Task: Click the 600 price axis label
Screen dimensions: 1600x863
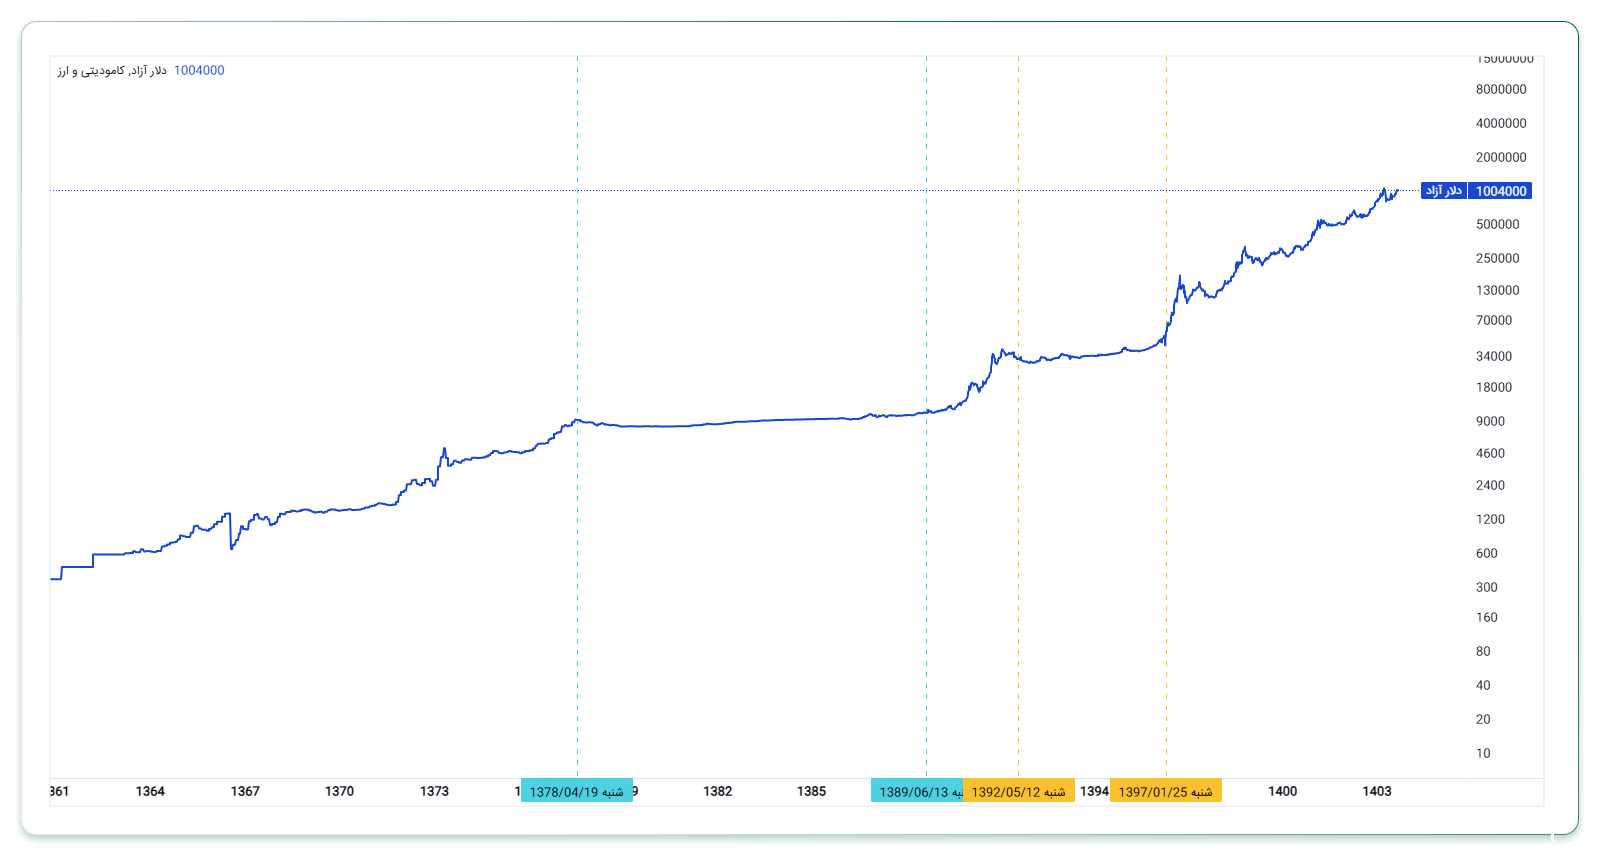Action: (x=1487, y=553)
